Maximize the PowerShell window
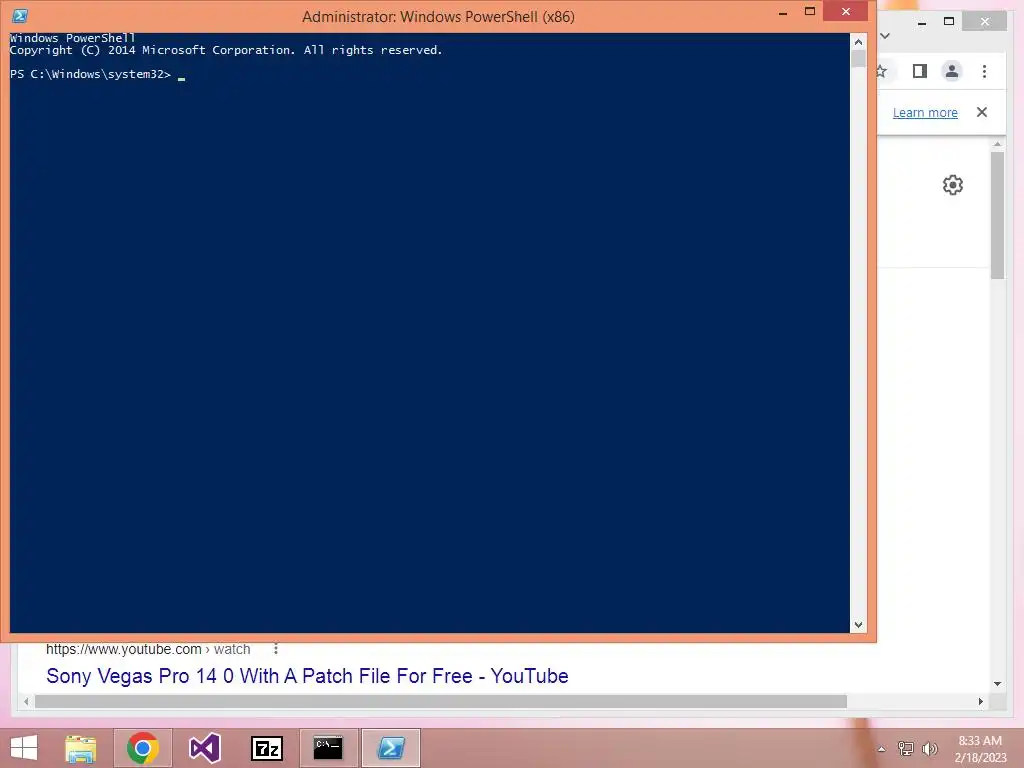The image size is (1024, 768). (810, 11)
